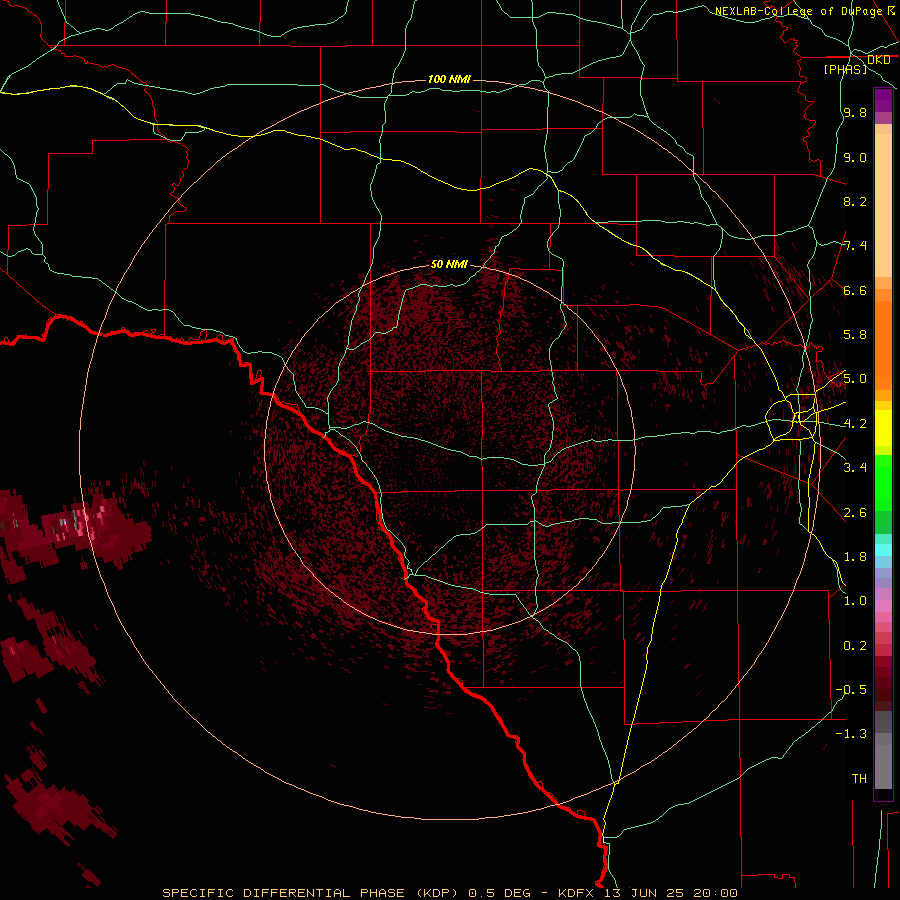Pick the yellow segment of the color bar
The height and width of the screenshot is (900, 900).
click(883, 428)
